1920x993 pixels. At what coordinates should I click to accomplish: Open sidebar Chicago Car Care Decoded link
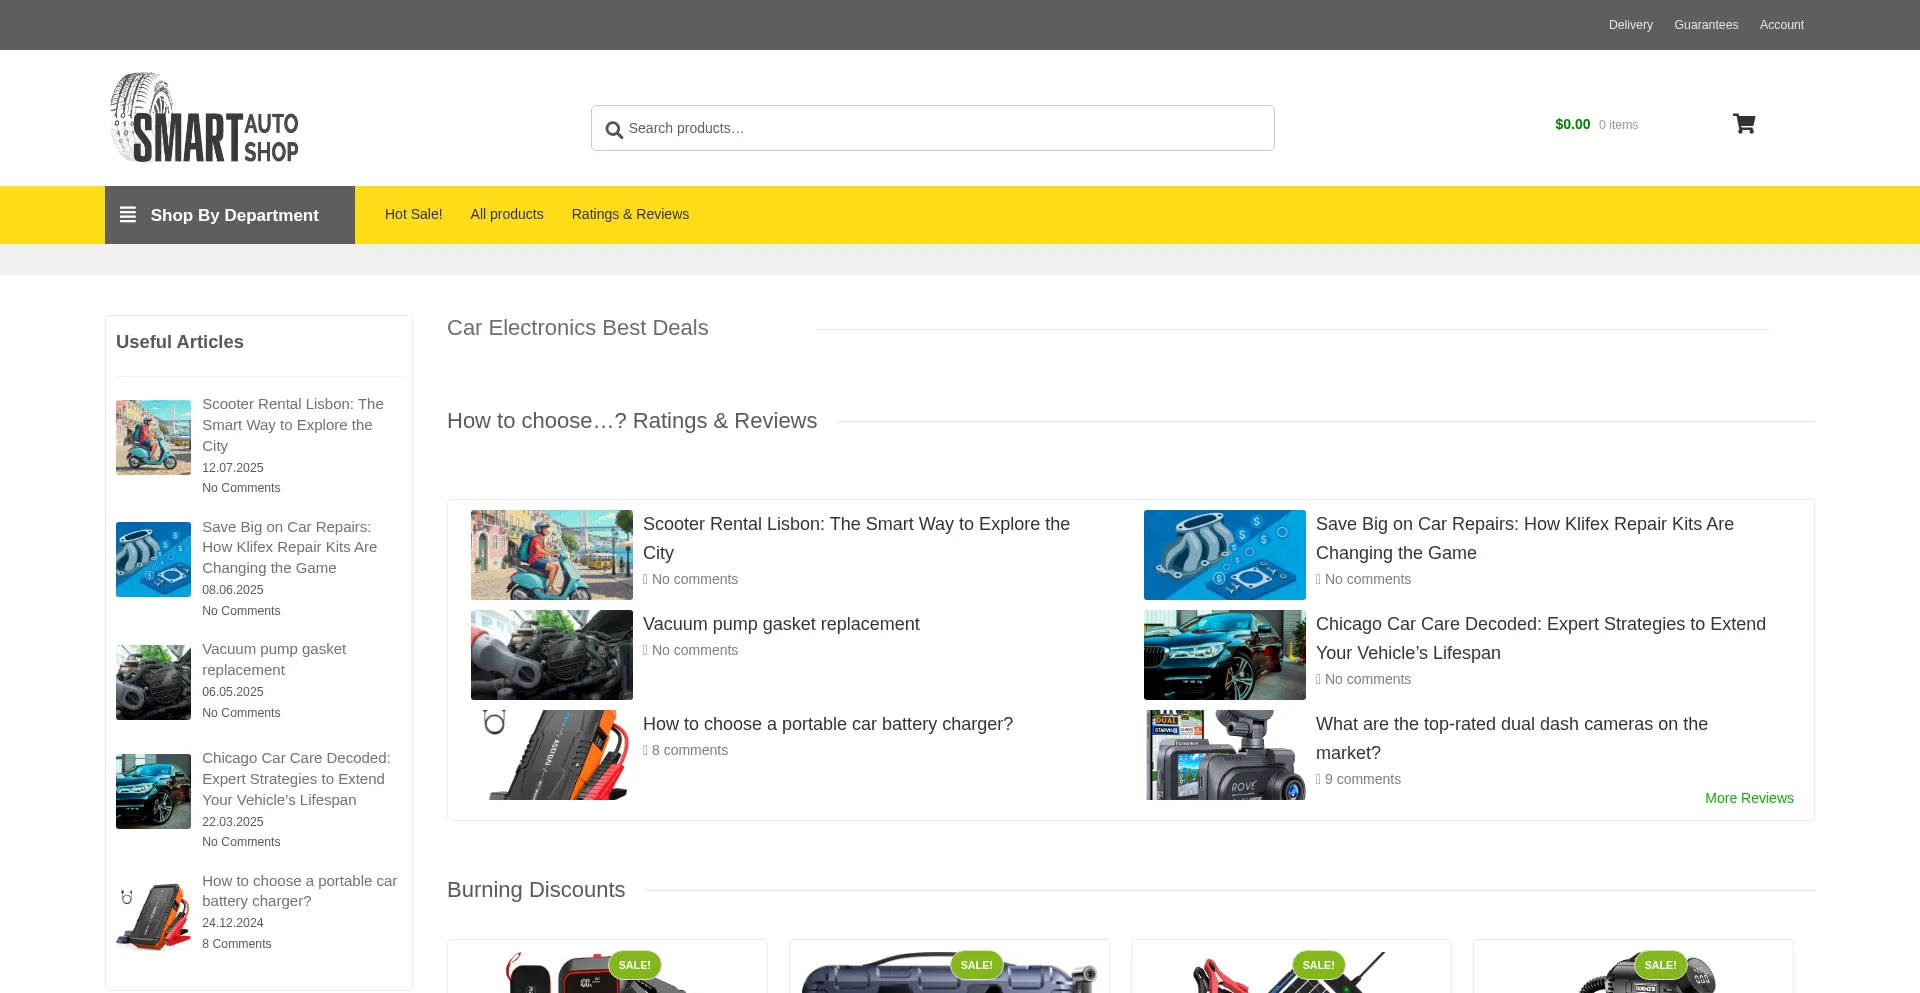click(296, 779)
